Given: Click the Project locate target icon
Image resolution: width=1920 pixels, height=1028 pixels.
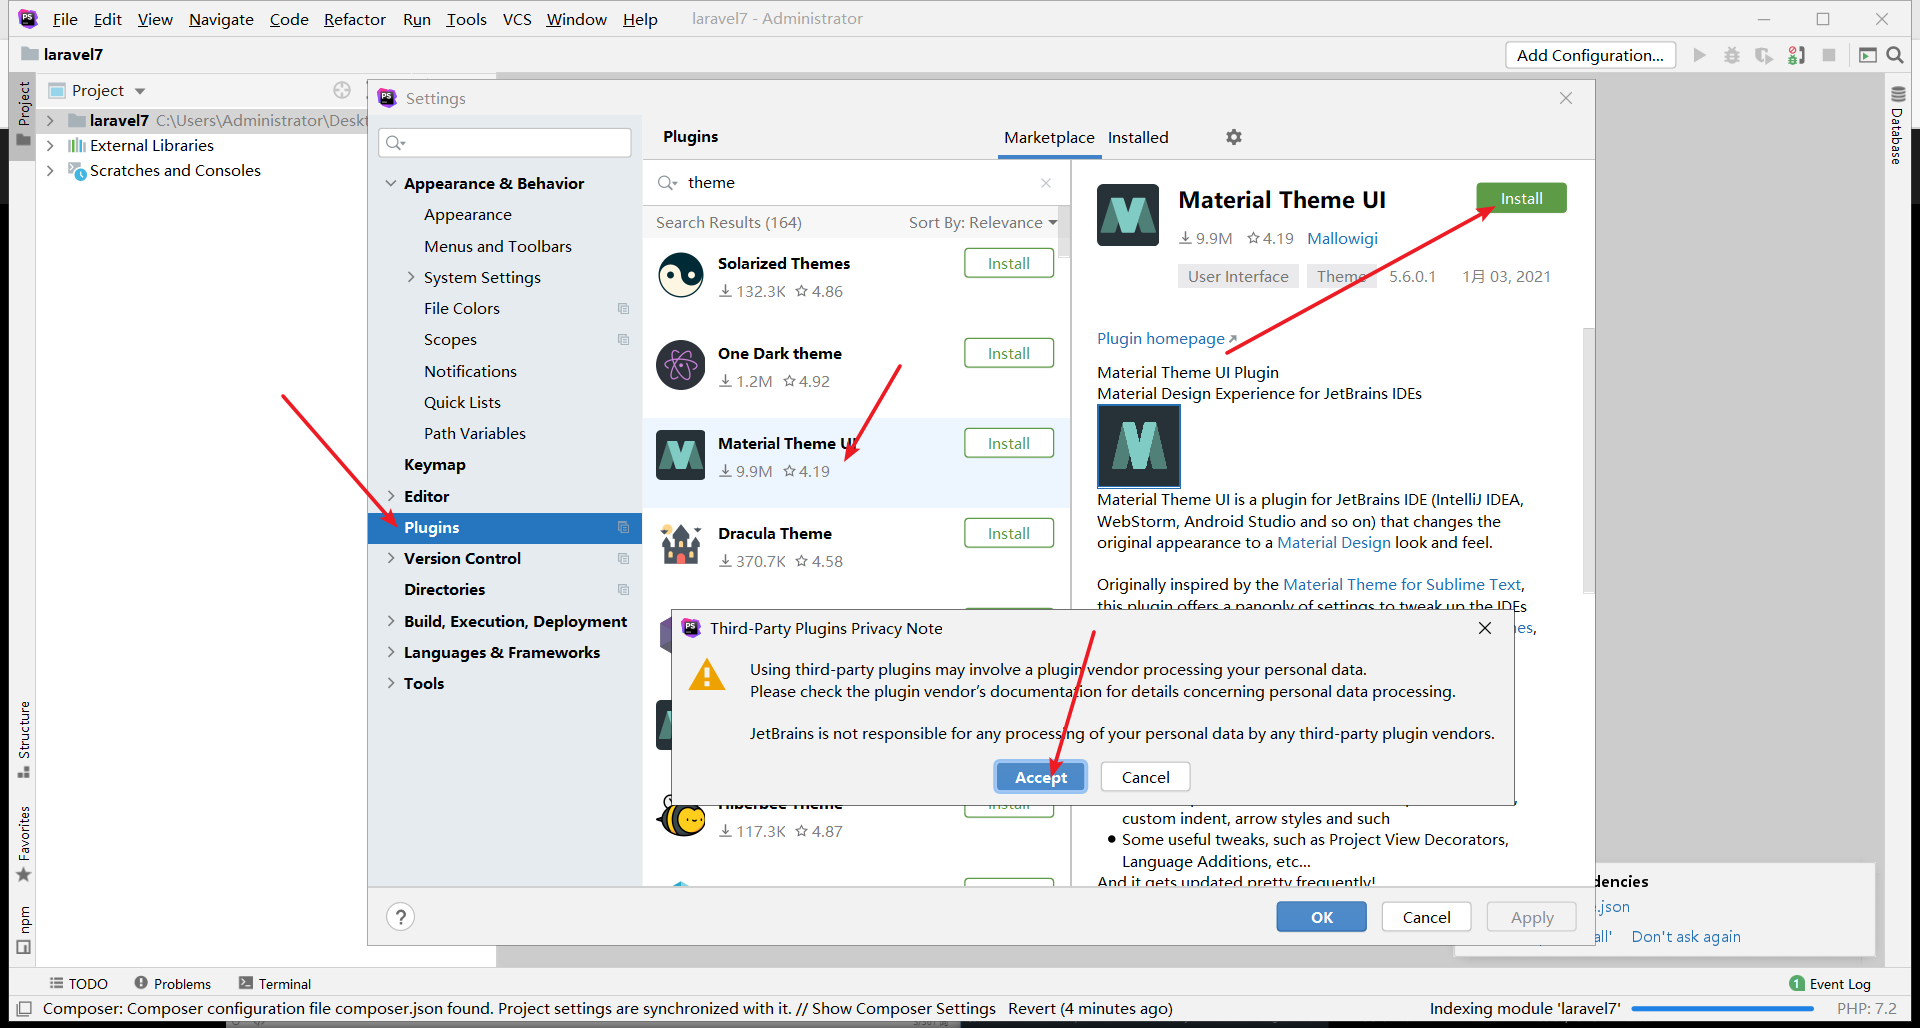Looking at the screenshot, I should tap(342, 90).
